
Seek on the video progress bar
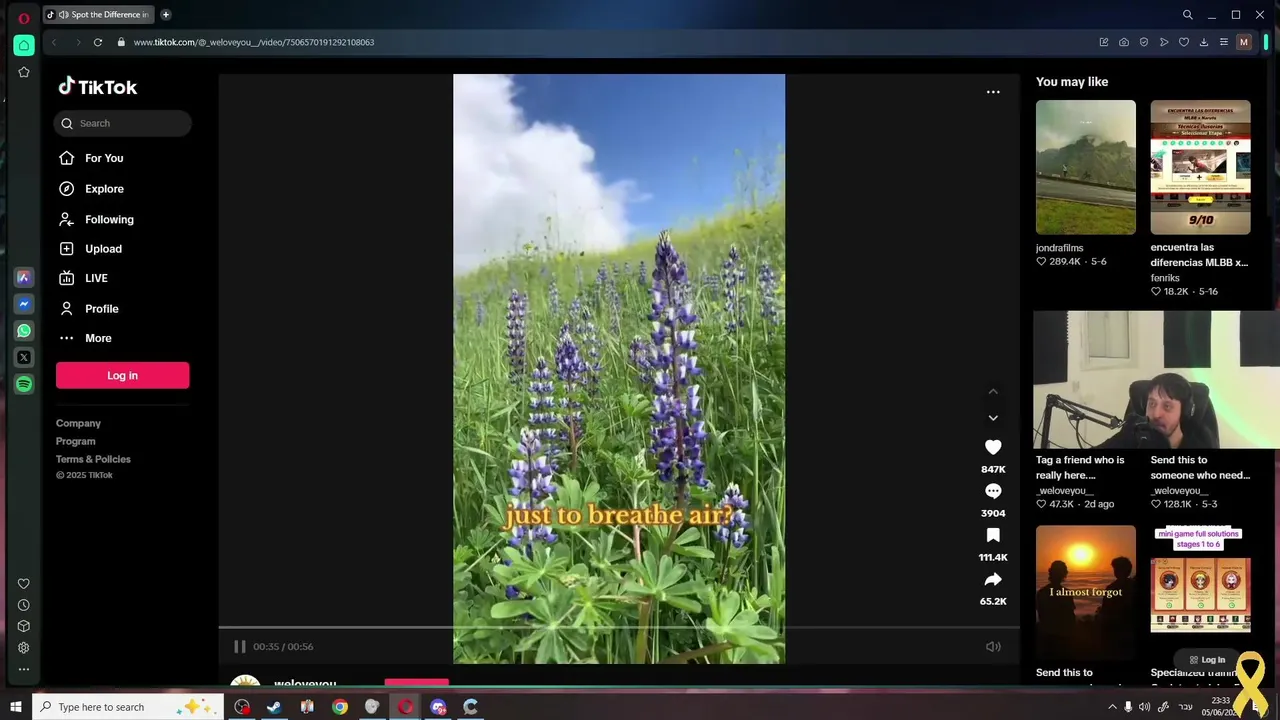[619, 628]
